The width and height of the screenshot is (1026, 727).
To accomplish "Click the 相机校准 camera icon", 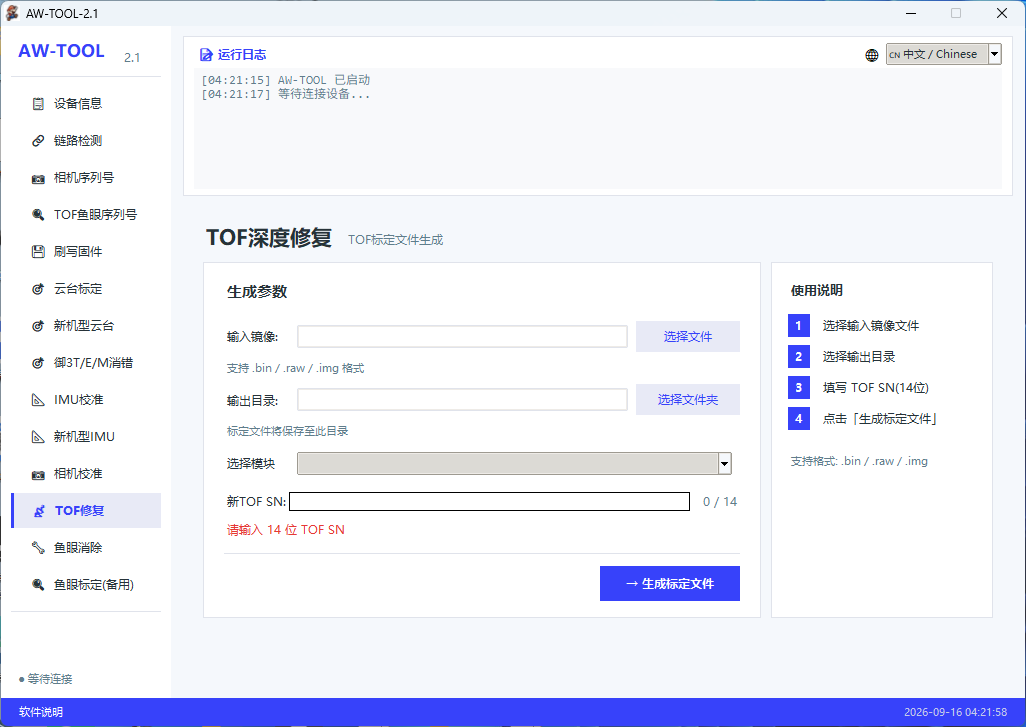I will (39, 474).
